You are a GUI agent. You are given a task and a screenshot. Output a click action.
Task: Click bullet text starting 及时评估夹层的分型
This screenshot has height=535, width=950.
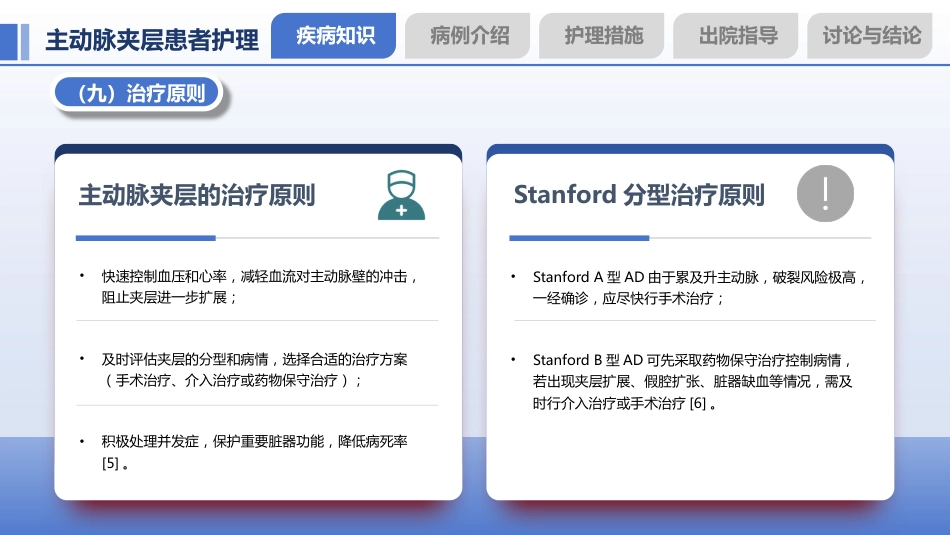click(x=254, y=370)
